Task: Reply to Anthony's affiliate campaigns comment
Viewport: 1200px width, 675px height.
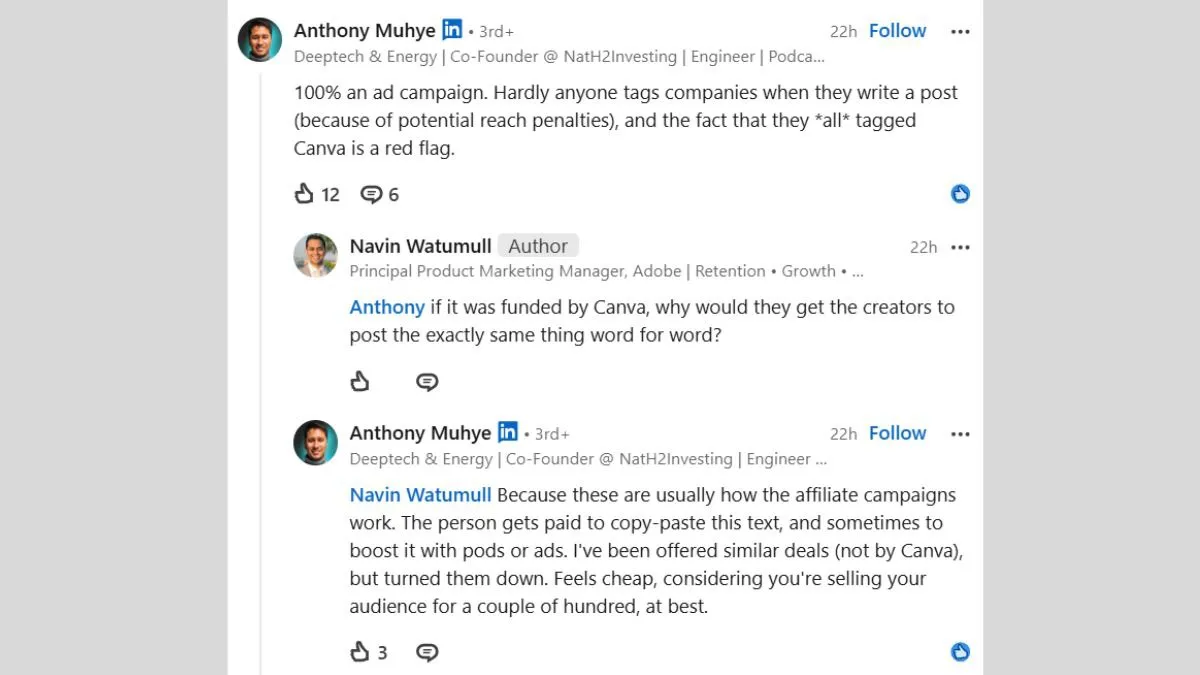Action: (427, 653)
